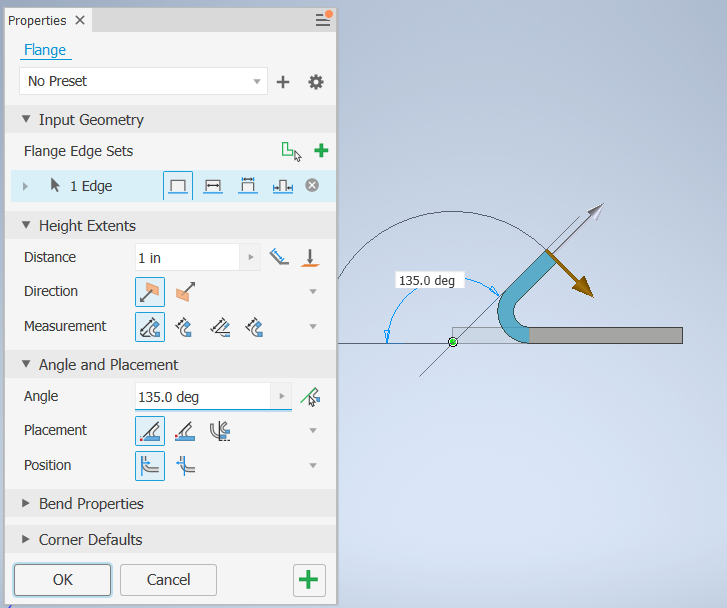Click the gray distance arrow manipulator
The width and height of the screenshot is (727, 608).
pos(593,212)
